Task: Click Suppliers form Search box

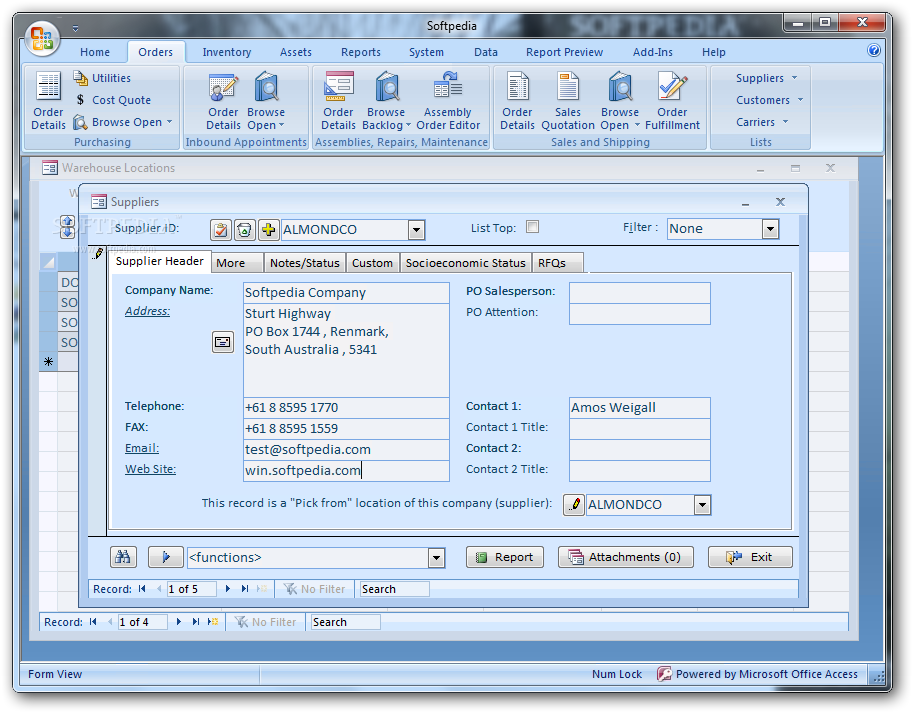Action: coord(394,589)
